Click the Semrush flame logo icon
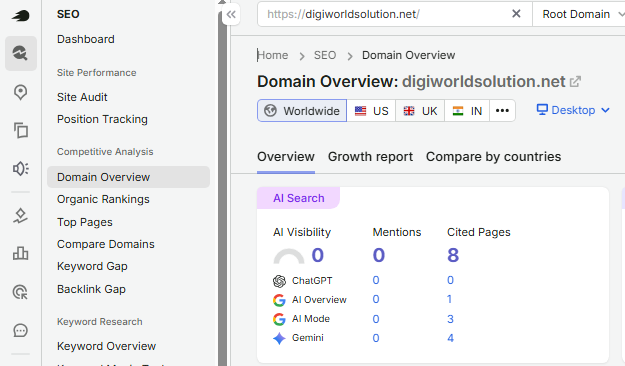Viewport: 625px width, 366px height. [x=21, y=16]
